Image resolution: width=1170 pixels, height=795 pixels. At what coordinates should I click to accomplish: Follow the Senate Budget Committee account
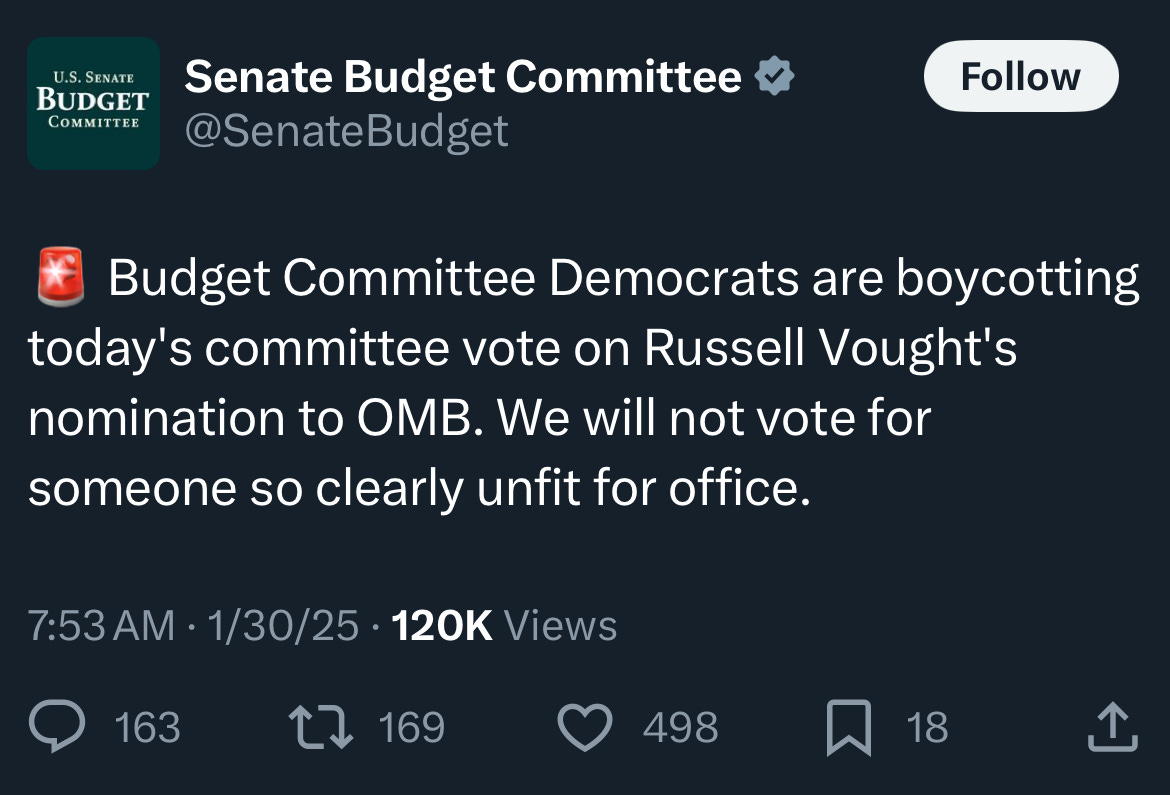pyautogui.click(x=1021, y=76)
